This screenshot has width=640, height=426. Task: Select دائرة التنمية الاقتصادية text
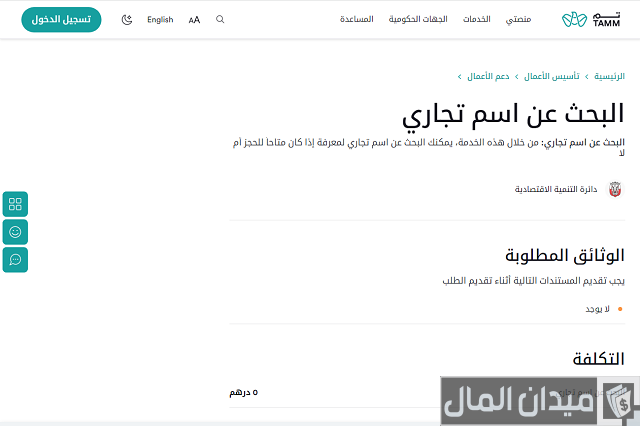tap(556, 189)
